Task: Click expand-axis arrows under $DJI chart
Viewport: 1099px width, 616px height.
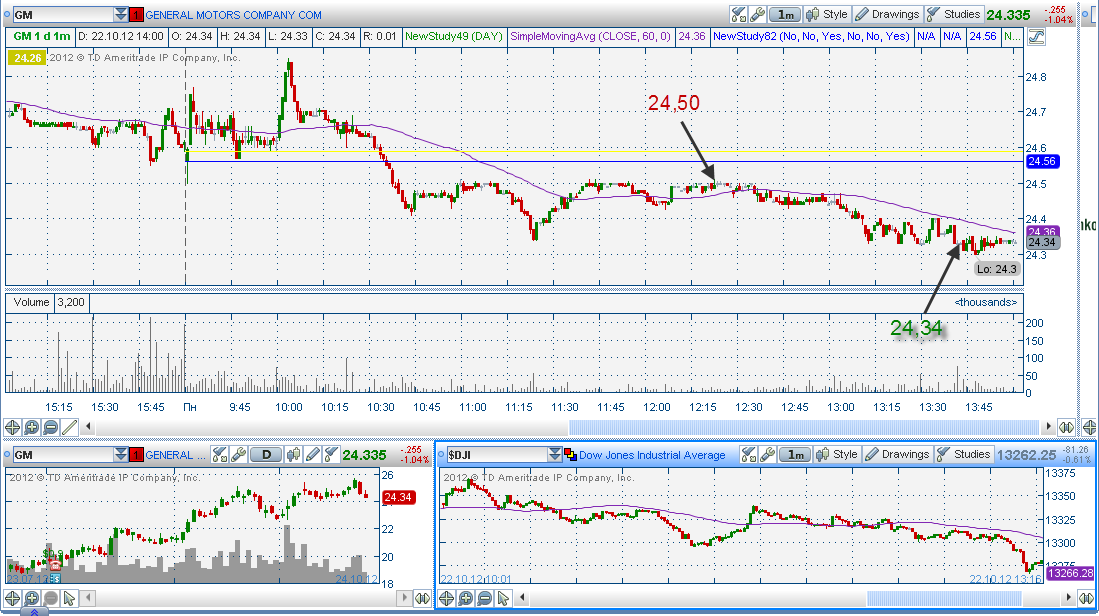Action: (1088, 598)
